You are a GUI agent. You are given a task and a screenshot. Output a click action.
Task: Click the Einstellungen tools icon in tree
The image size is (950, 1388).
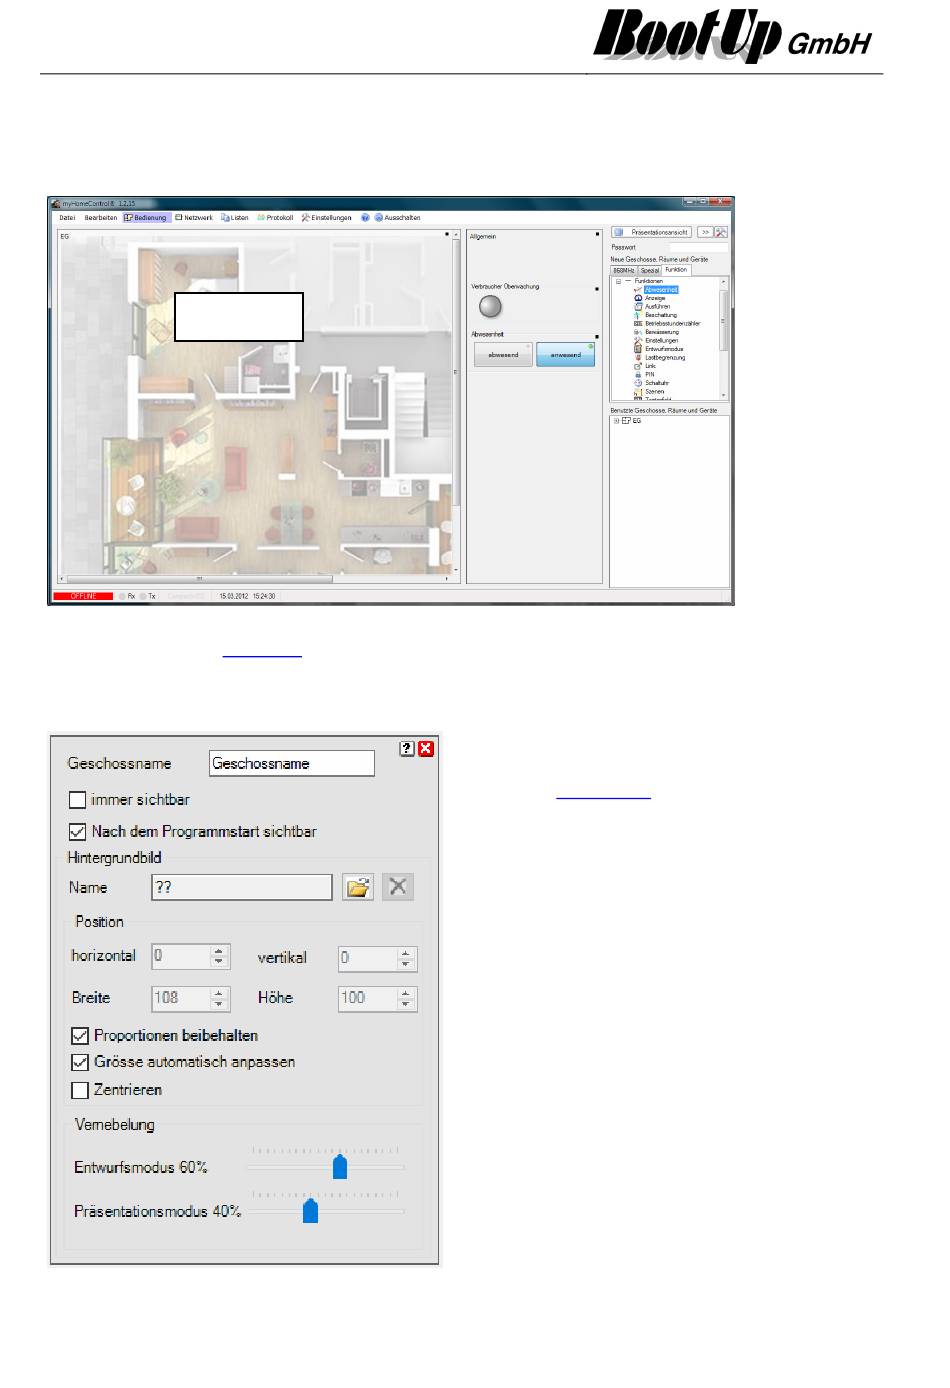point(638,340)
